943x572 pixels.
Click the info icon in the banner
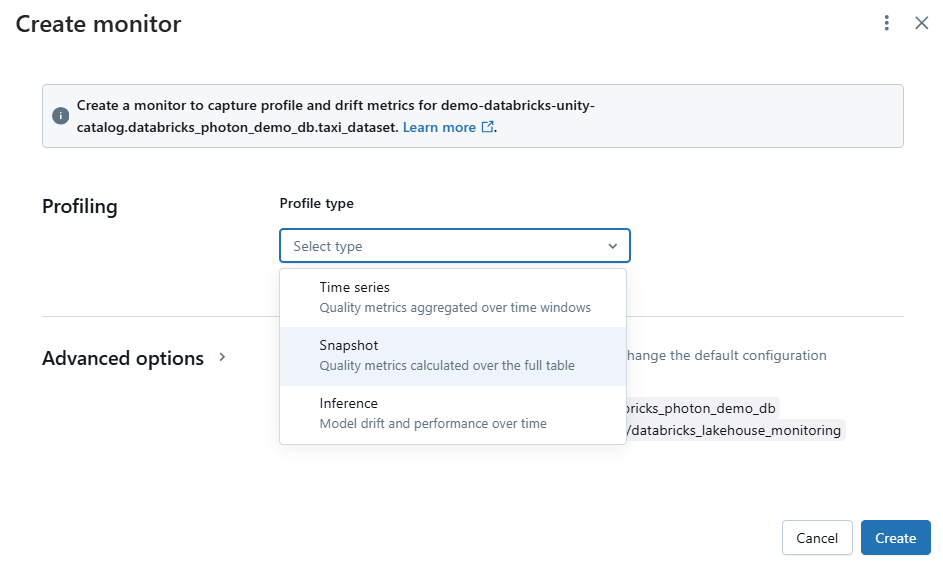[61, 116]
